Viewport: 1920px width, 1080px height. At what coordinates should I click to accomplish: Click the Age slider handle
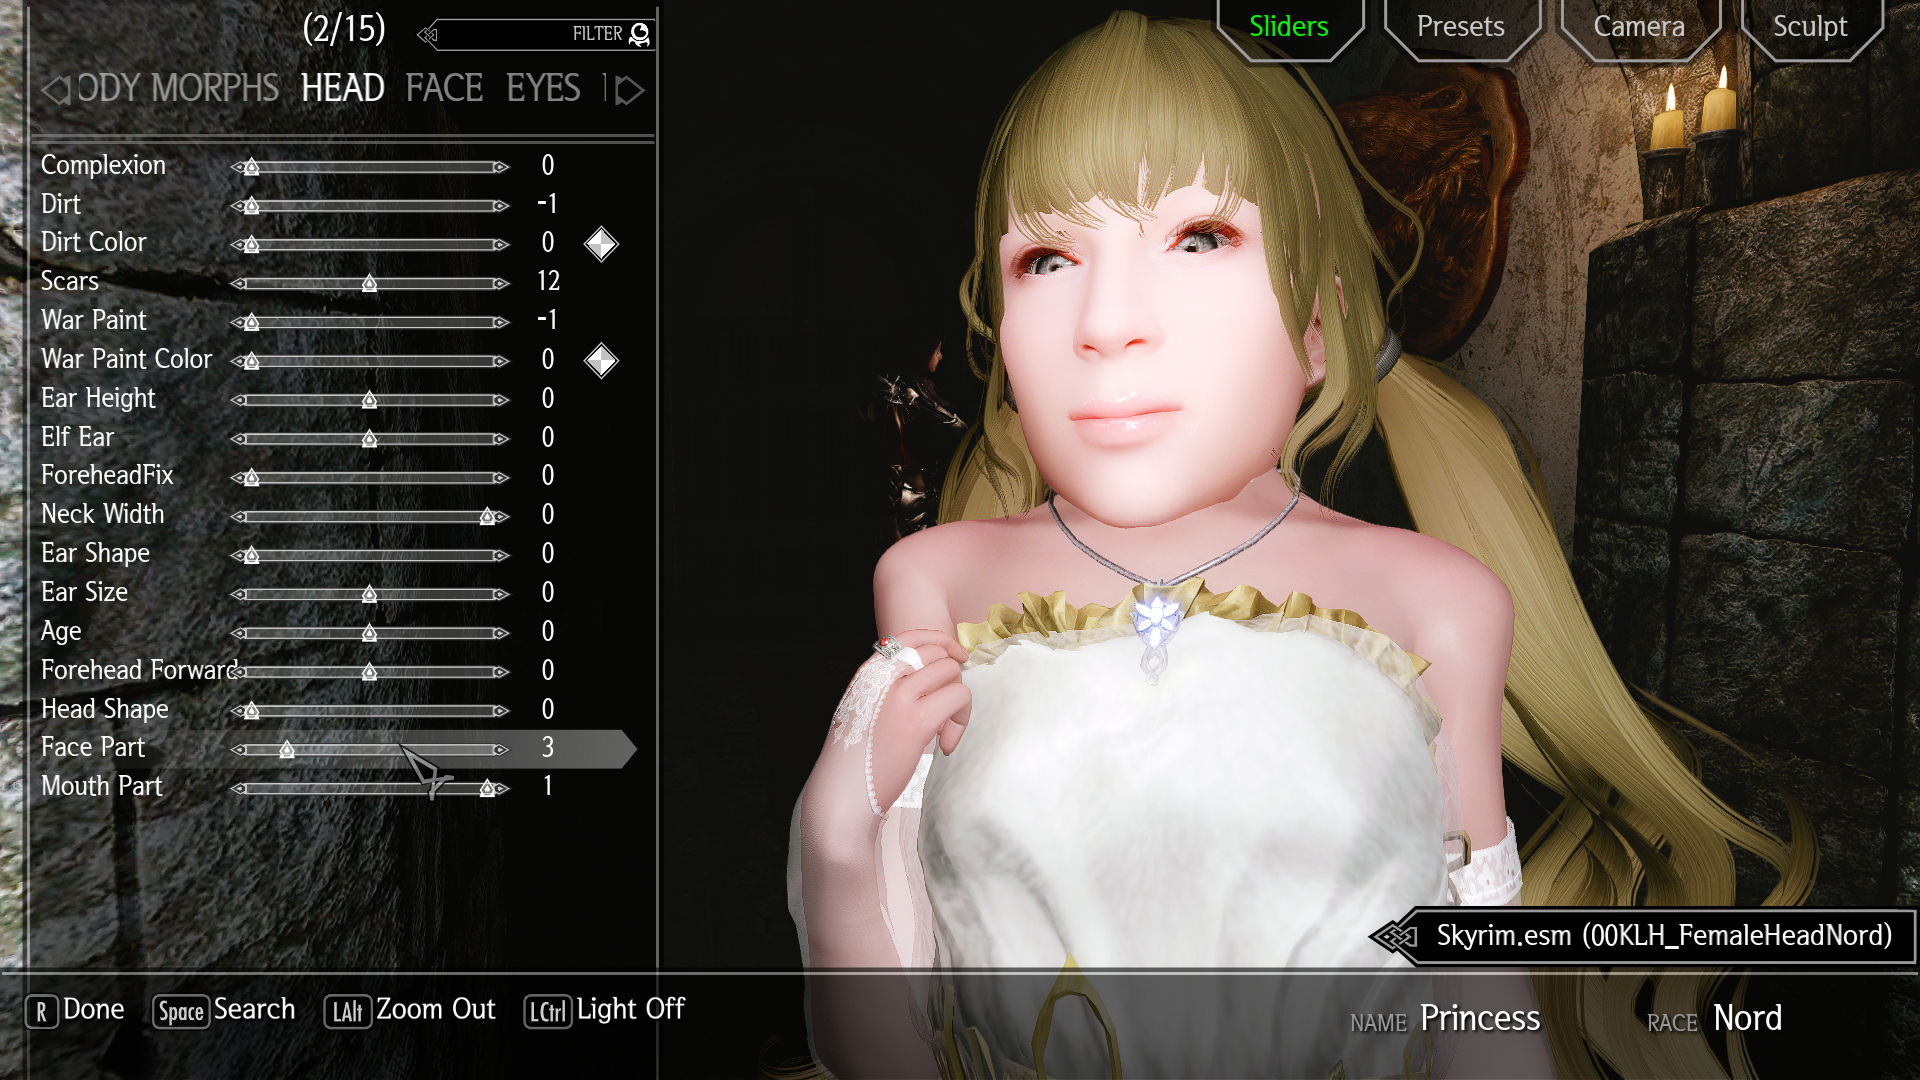pos(370,633)
